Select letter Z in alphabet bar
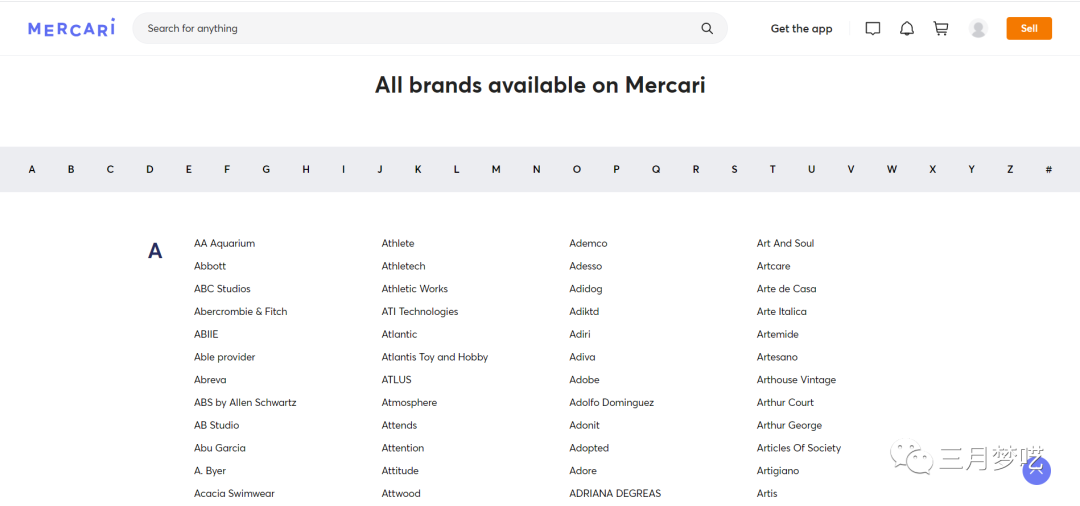1080x506 pixels. pyautogui.click(x=1010, y=170)
